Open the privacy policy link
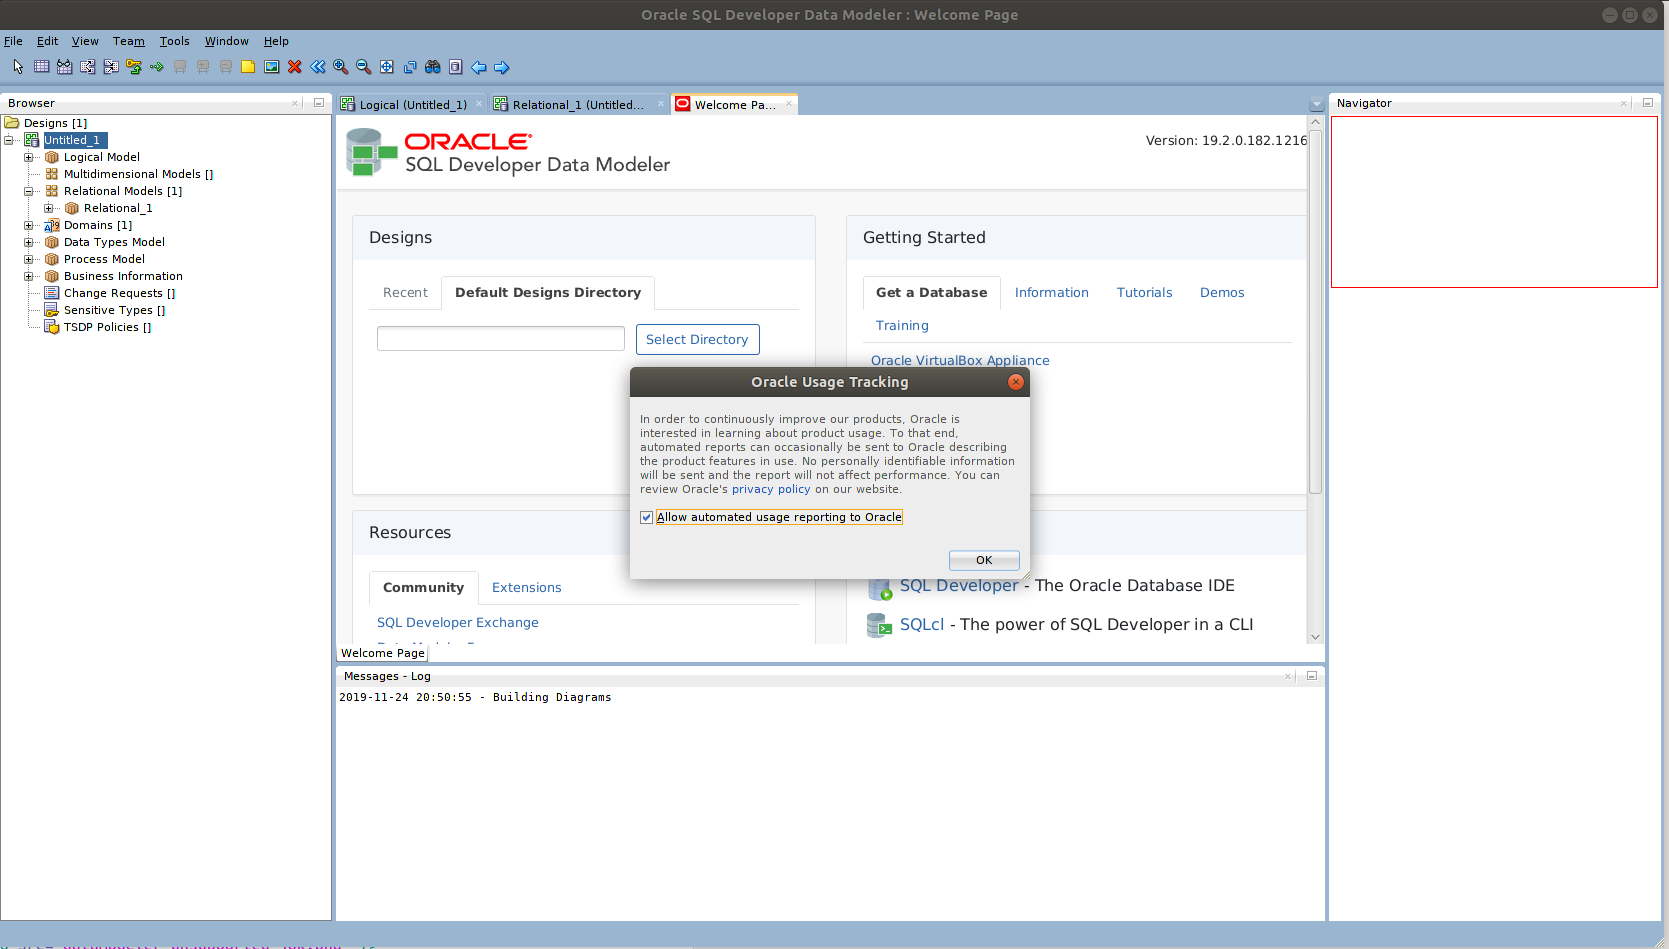 (x=771, y=489)
